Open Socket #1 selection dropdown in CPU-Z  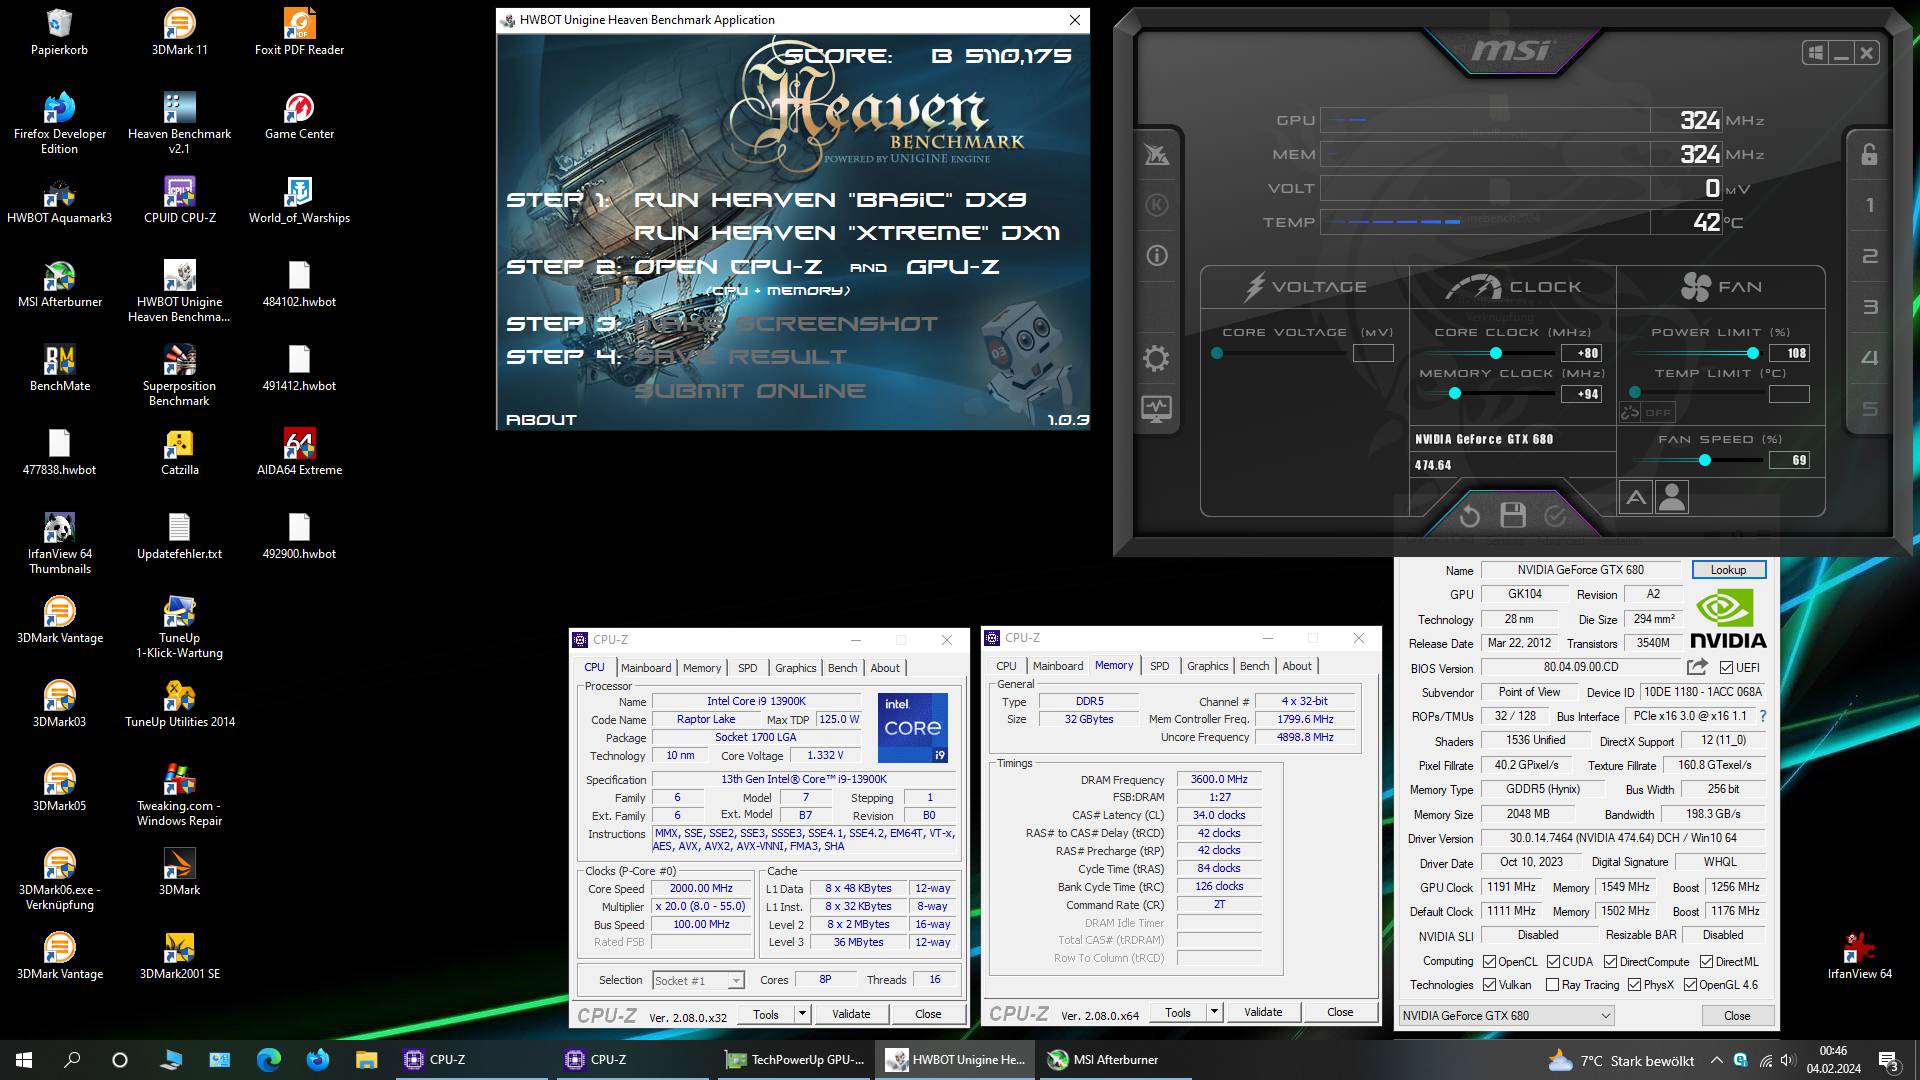(698, 980)
